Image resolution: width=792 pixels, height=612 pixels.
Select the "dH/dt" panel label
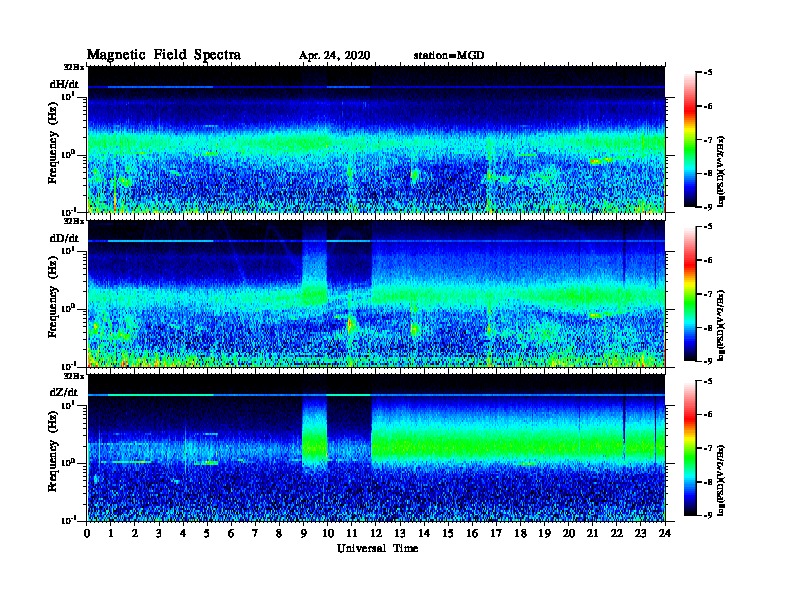click(64, 84)
